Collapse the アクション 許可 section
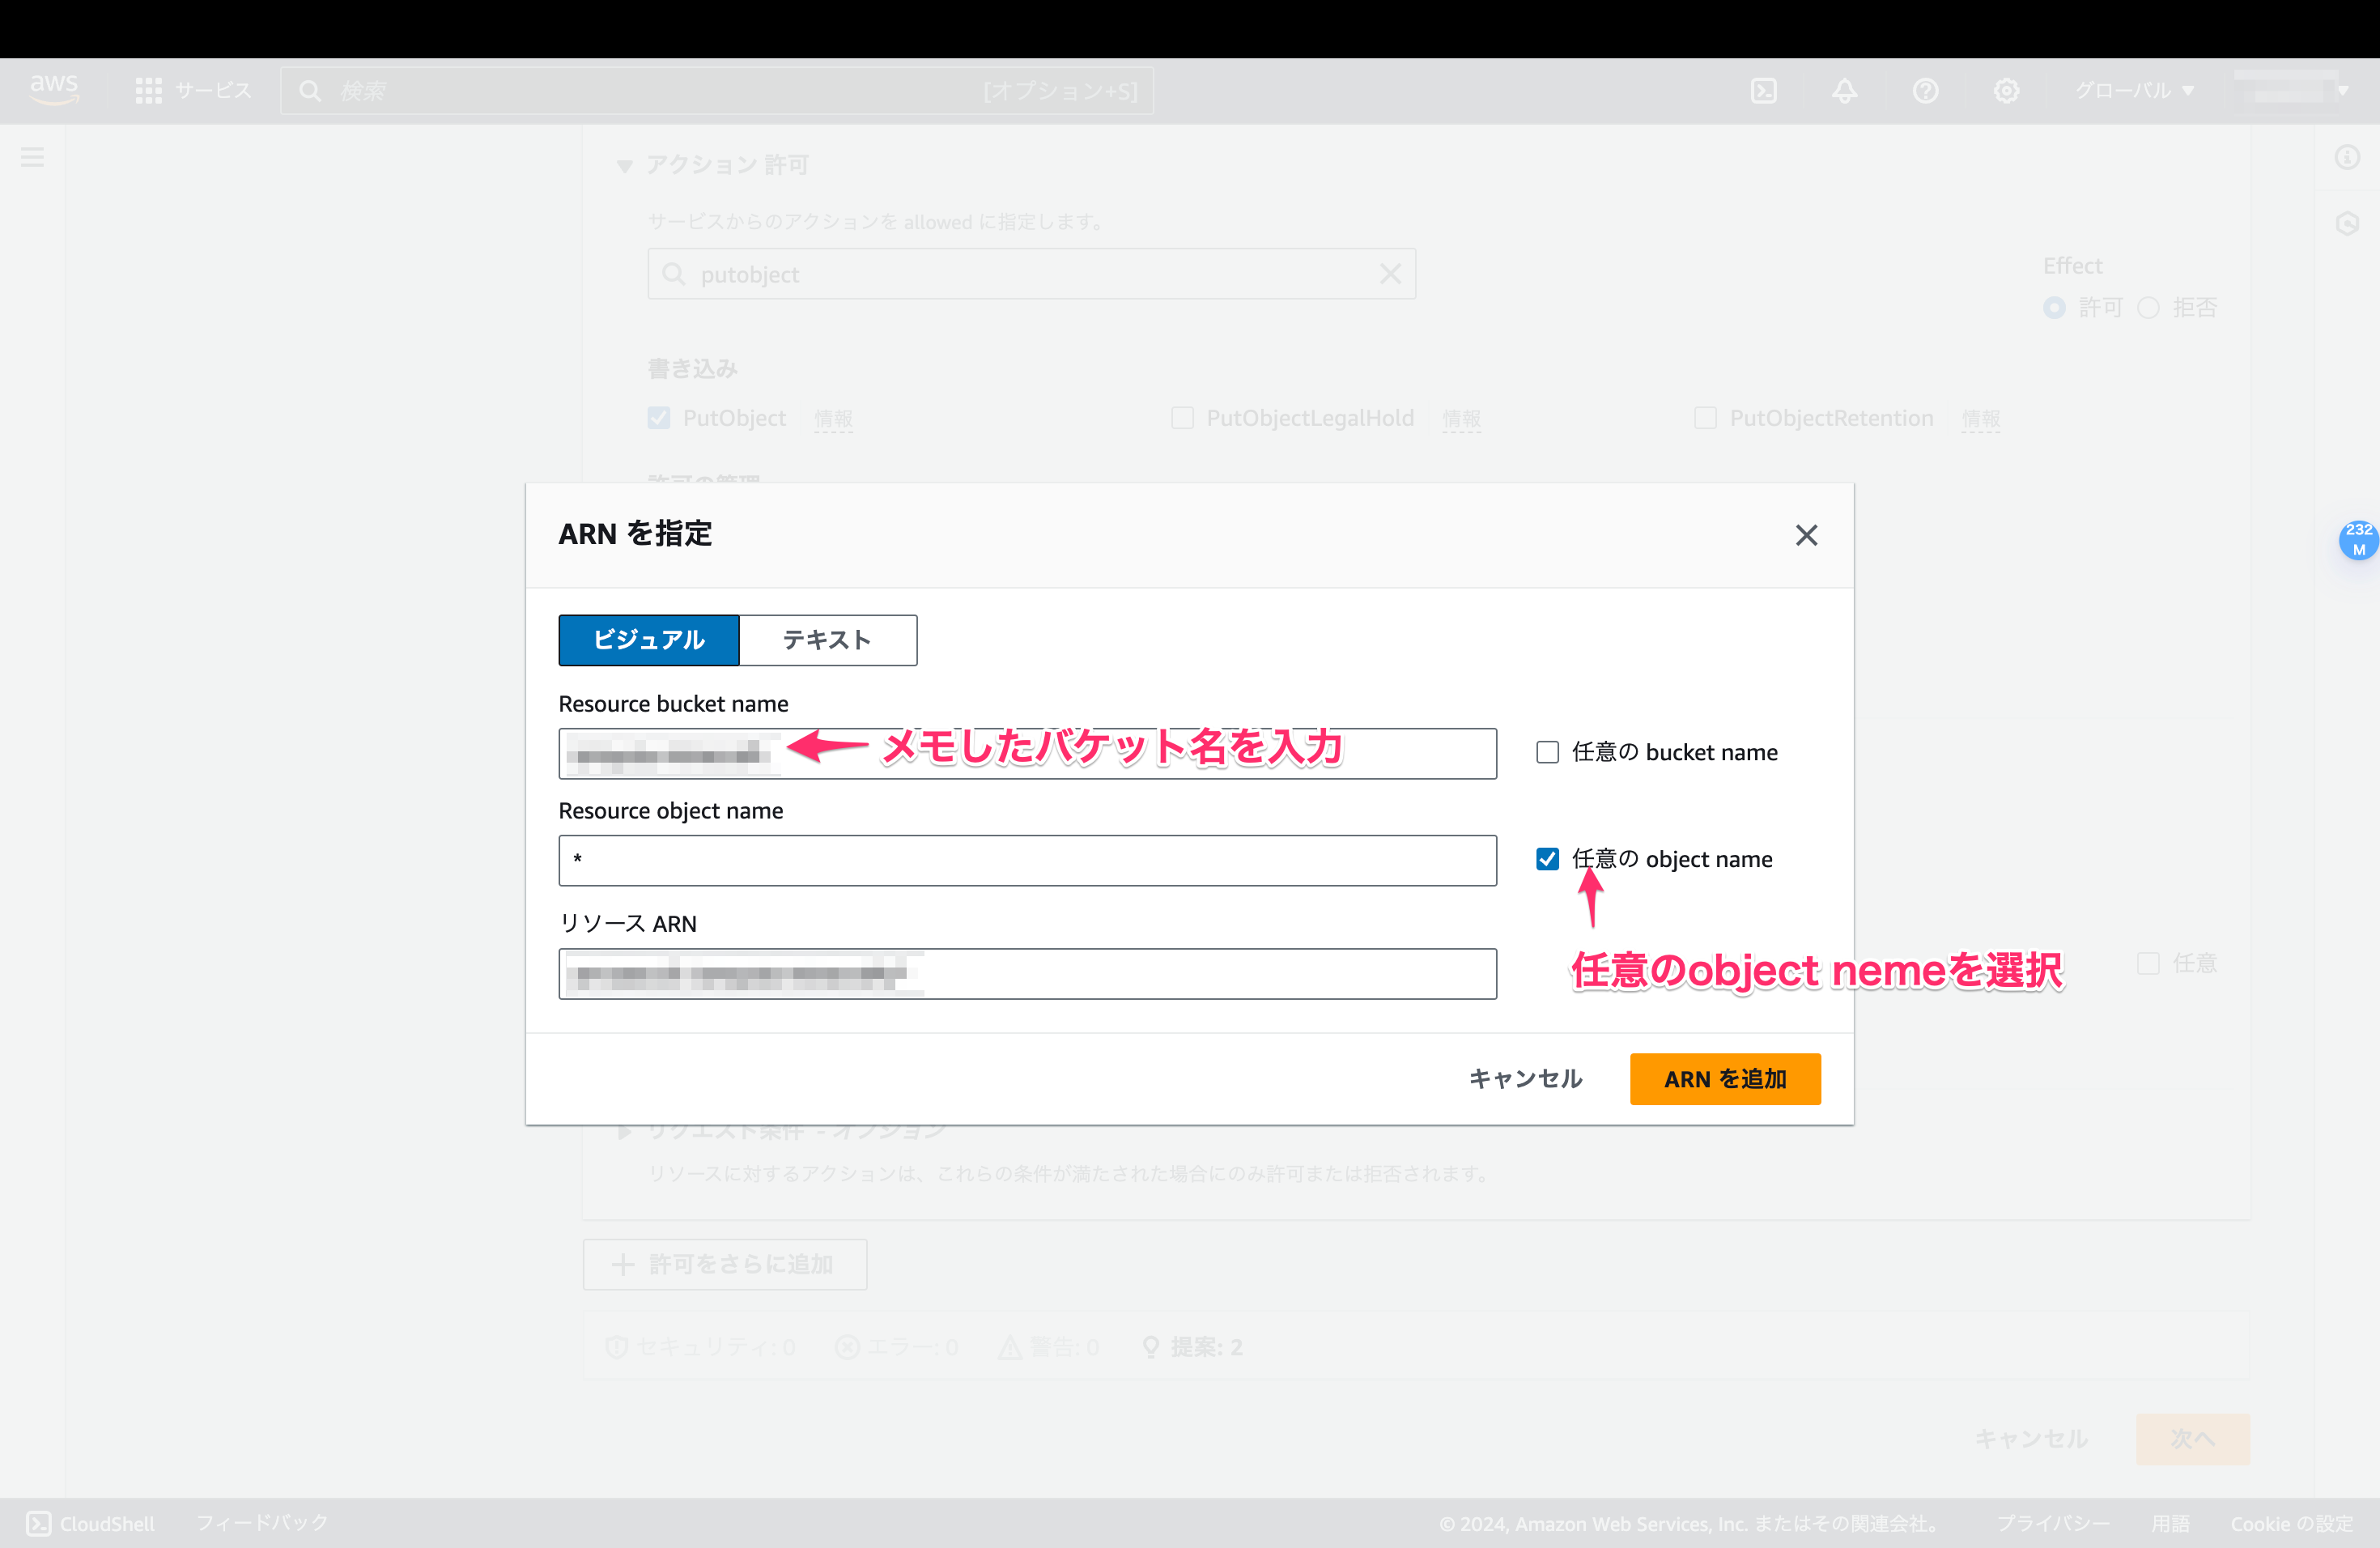 (x=624, y=165)
